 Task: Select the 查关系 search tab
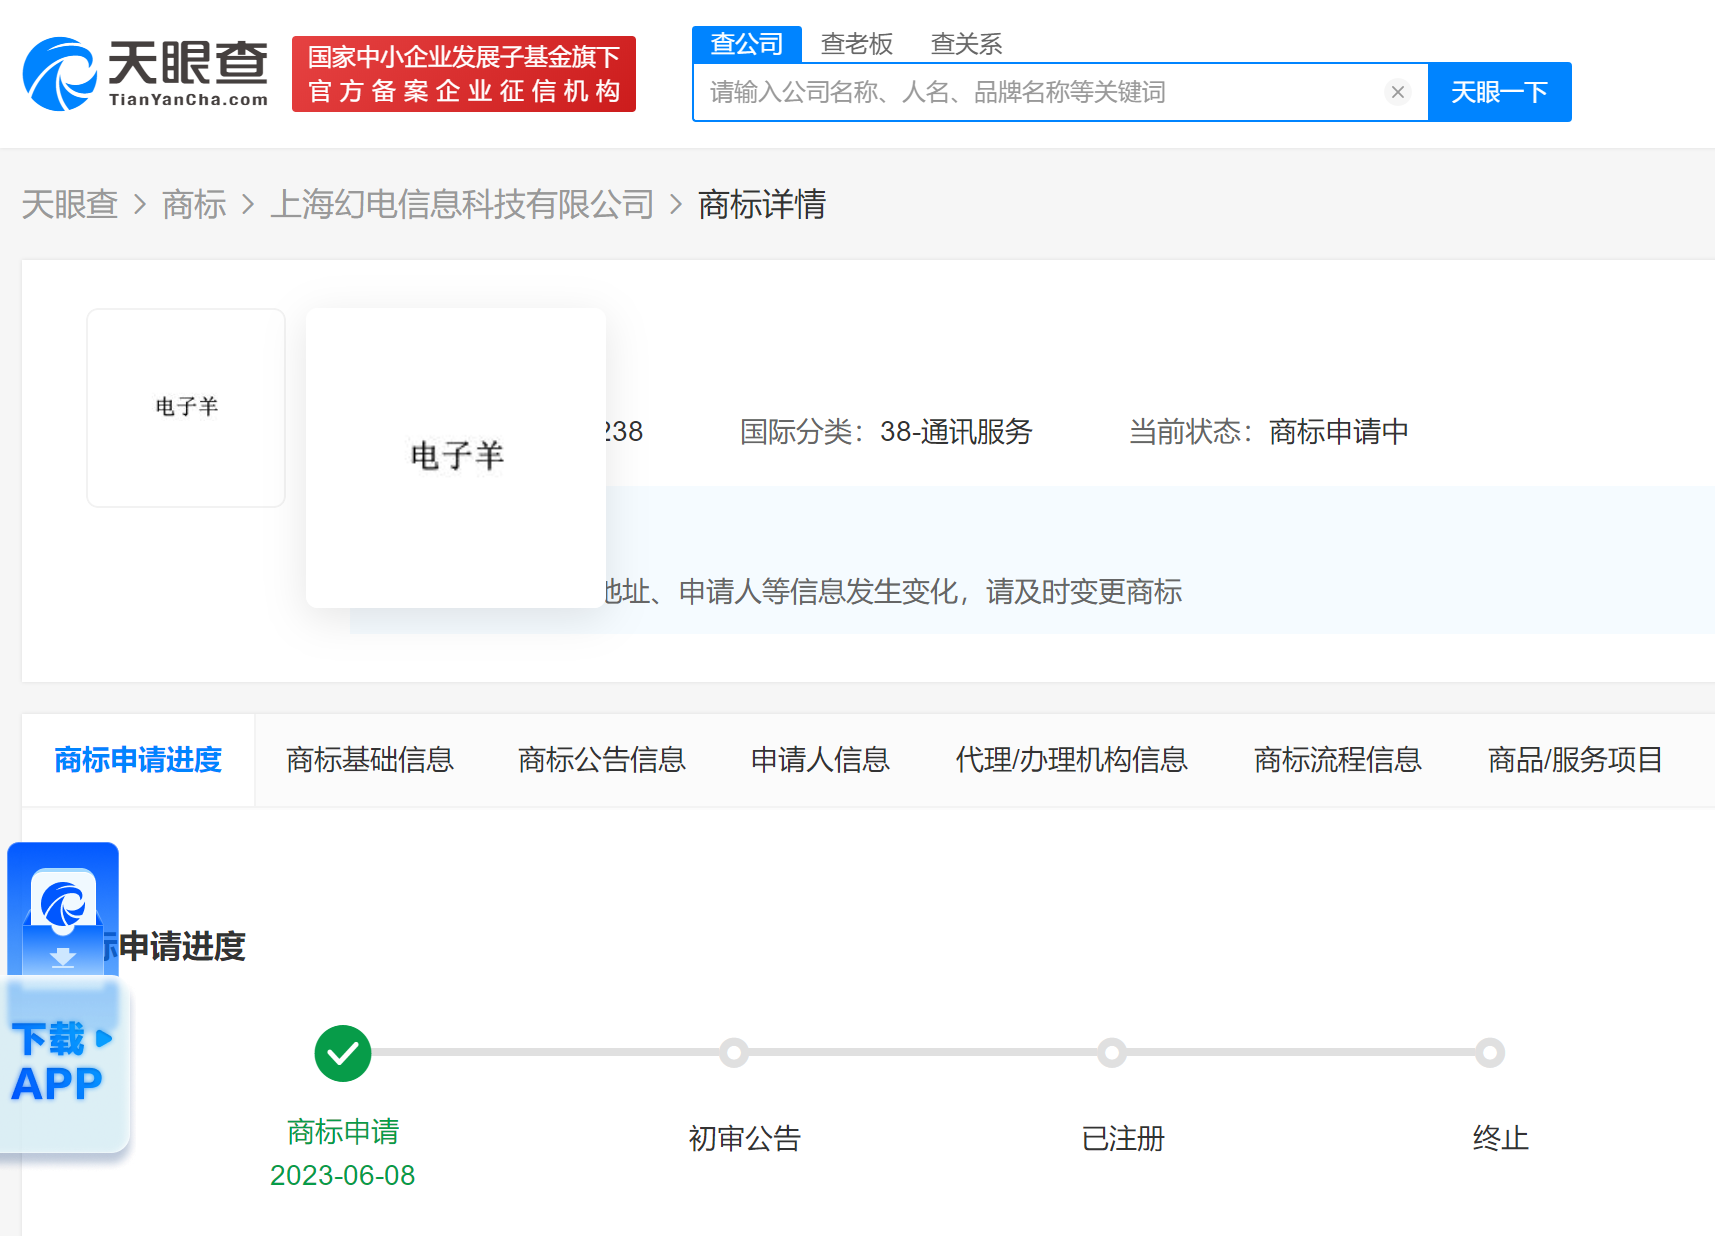click(966, 44)
